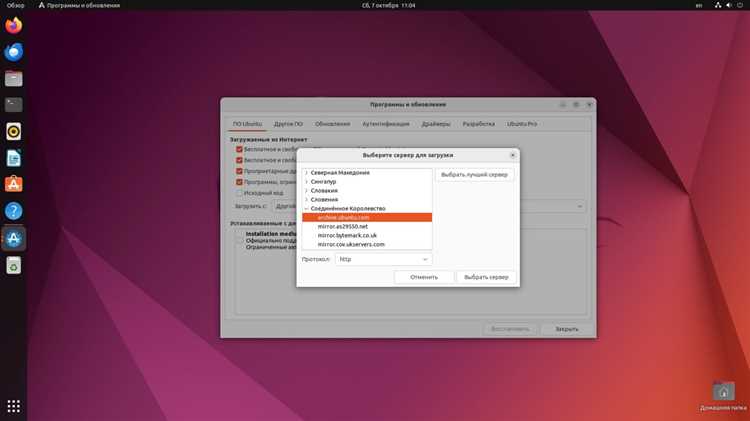Screen dimensions: 750x421
Task: Click the volume icon in top bar
Action: click(729, 5)
